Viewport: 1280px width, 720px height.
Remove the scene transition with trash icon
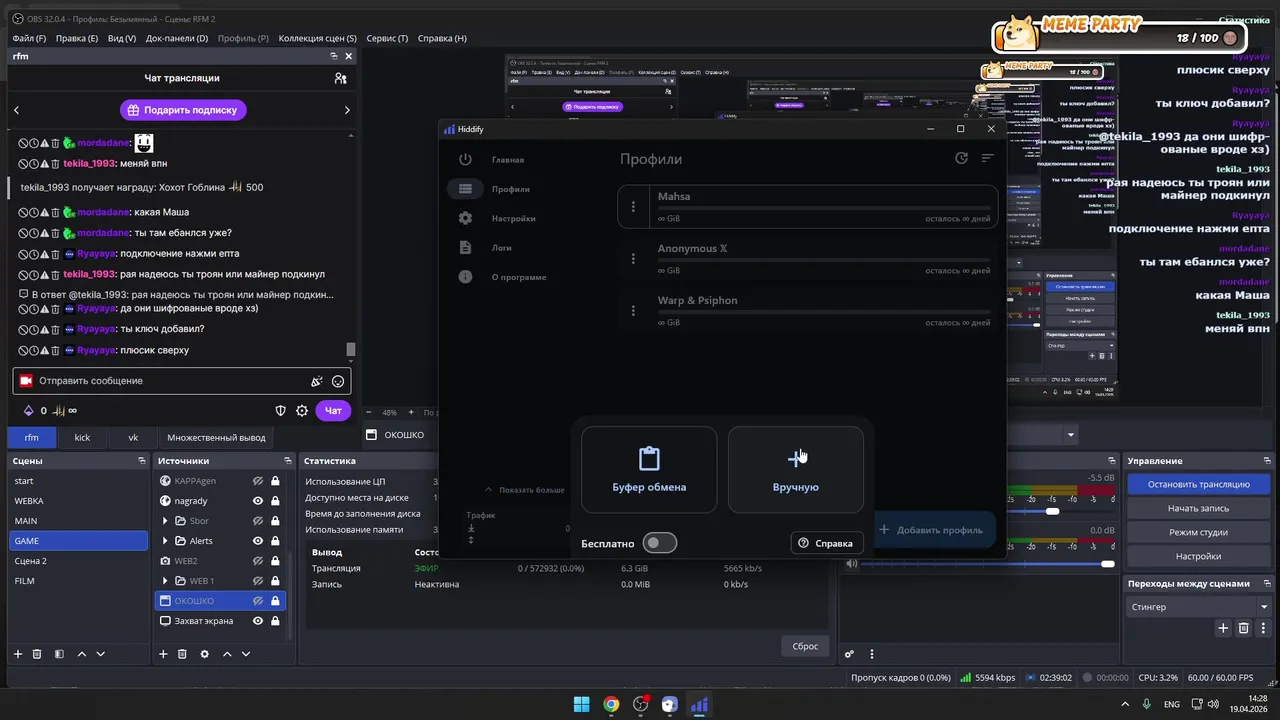(x=1244, y=628)
